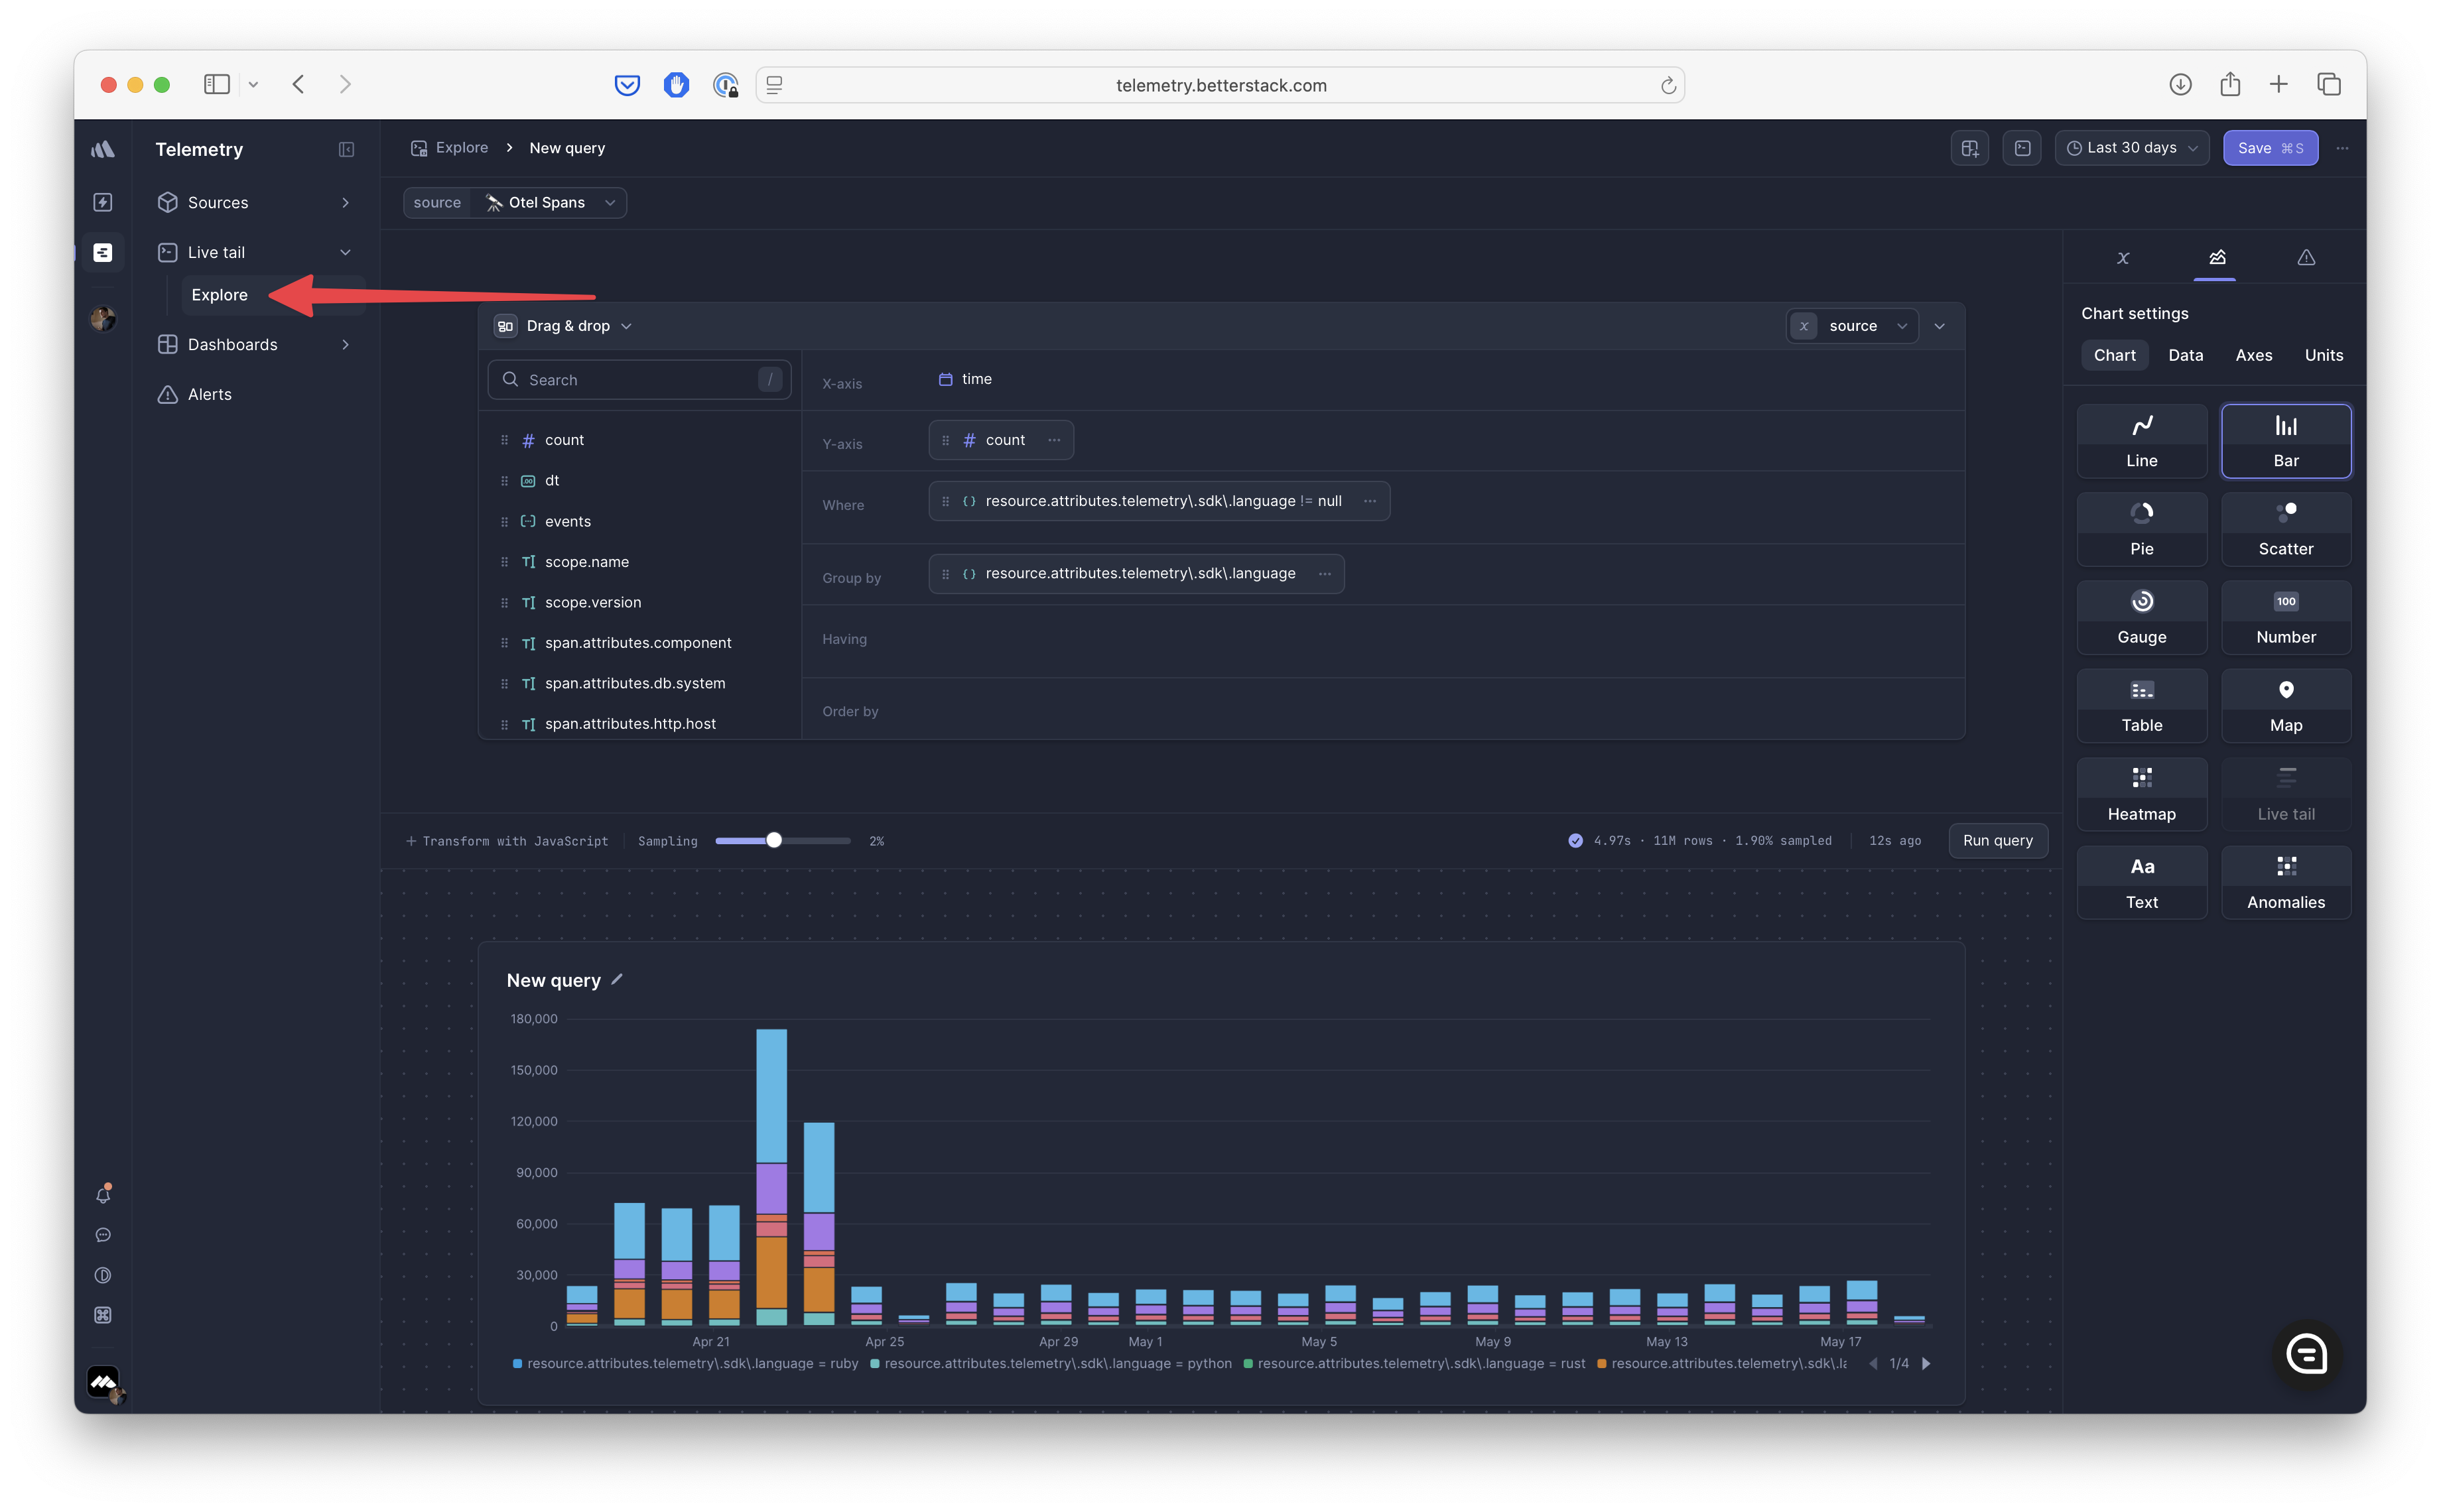This screenshot has width=2441, height=1512.
Task: Open Explore in the sidebar
Action: coord(219,295)
